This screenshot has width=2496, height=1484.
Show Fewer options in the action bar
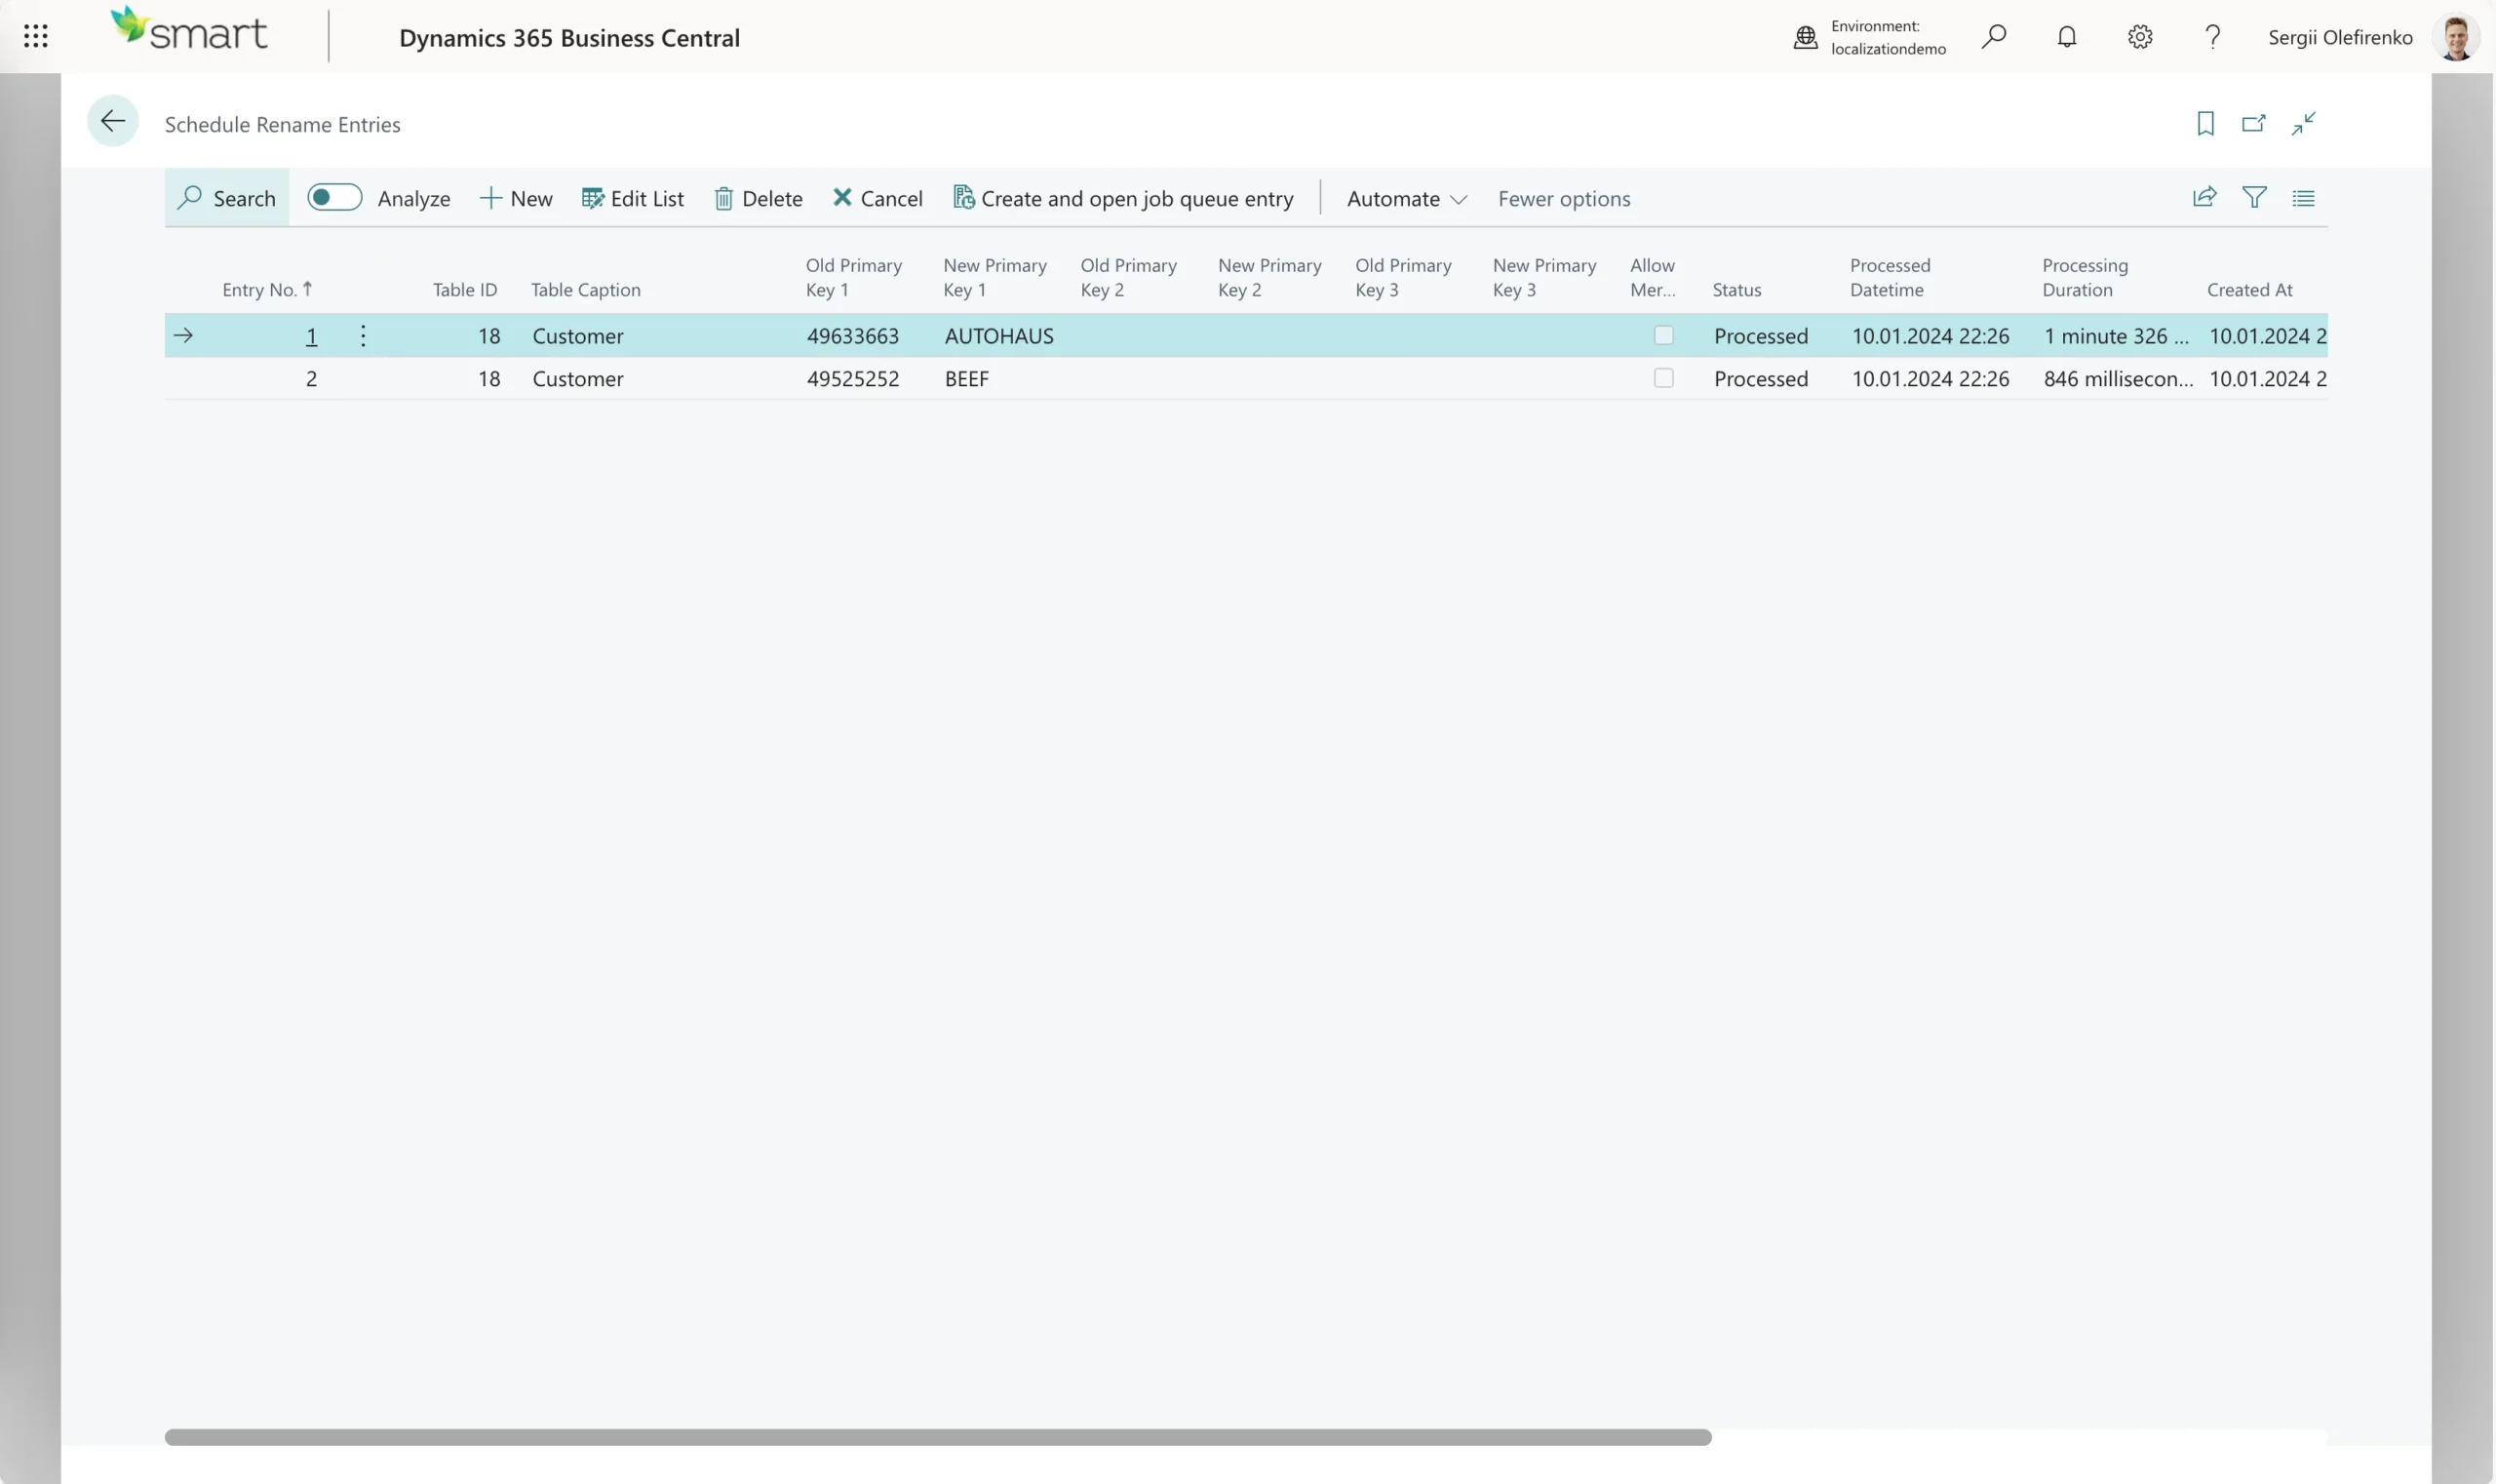(x=1563, y=198)
